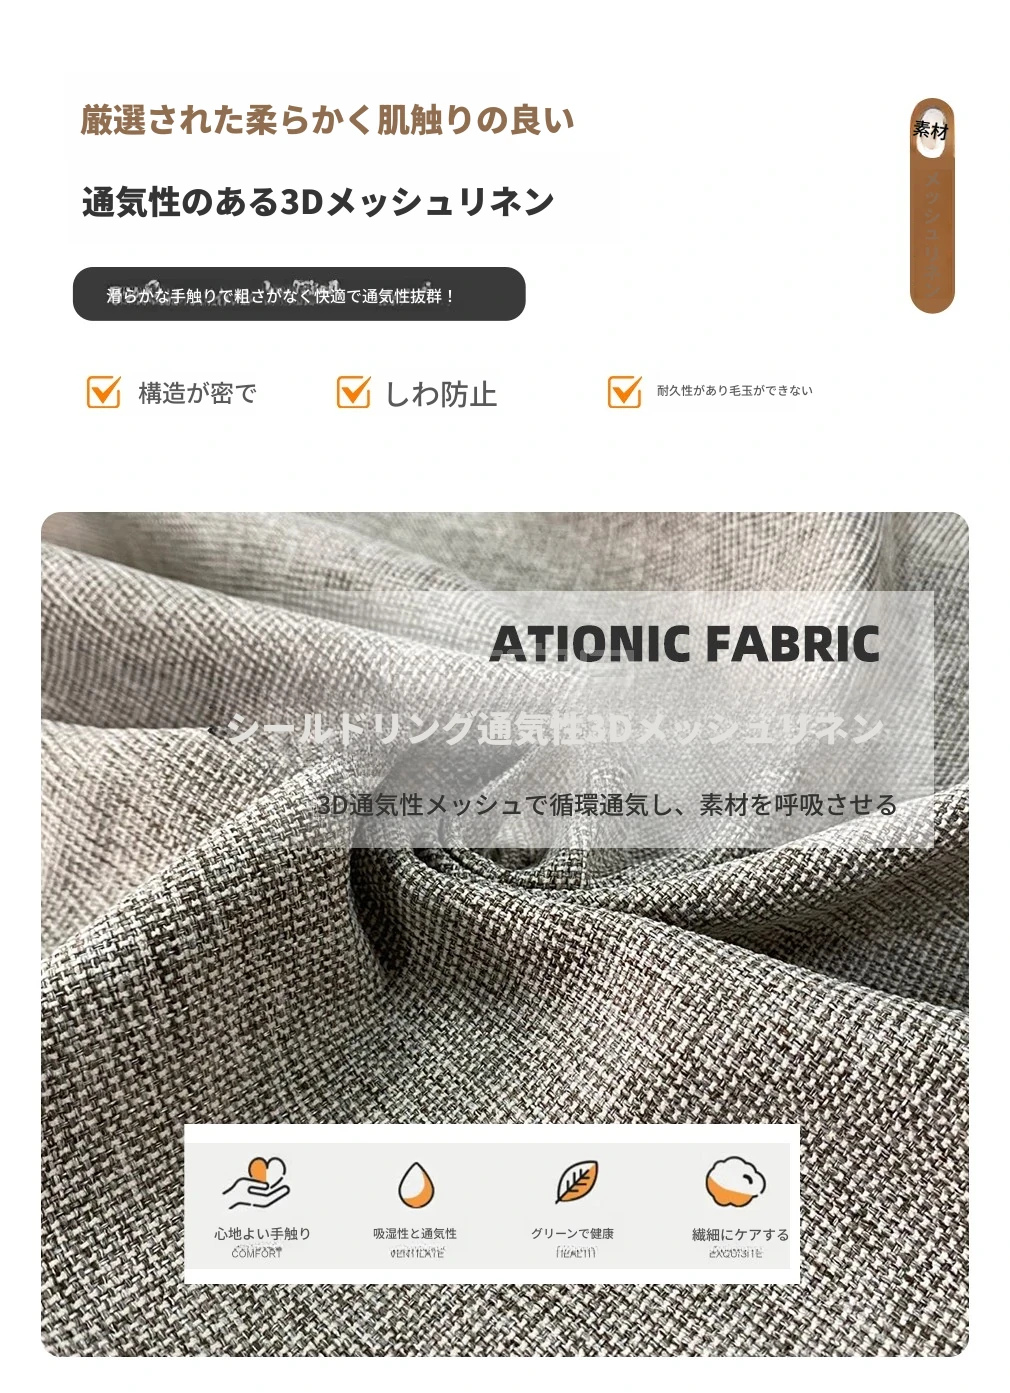
Task: Click the cotton ball exquisite care icon
Action: pyautogui.click(x=735, y=1184)
